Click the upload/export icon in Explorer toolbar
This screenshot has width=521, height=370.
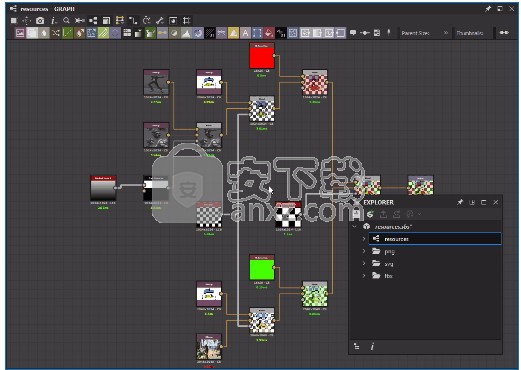[x=383, y=214]
